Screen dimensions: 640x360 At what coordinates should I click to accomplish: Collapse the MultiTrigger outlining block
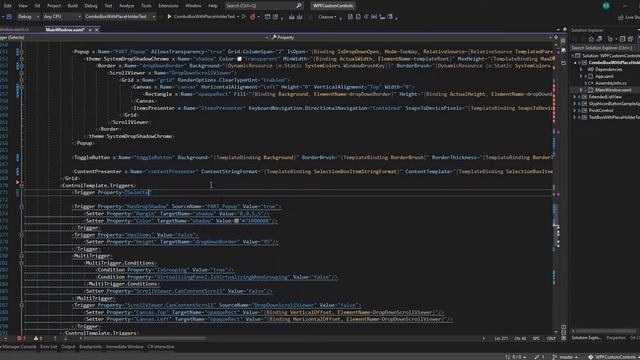point(21,256)
